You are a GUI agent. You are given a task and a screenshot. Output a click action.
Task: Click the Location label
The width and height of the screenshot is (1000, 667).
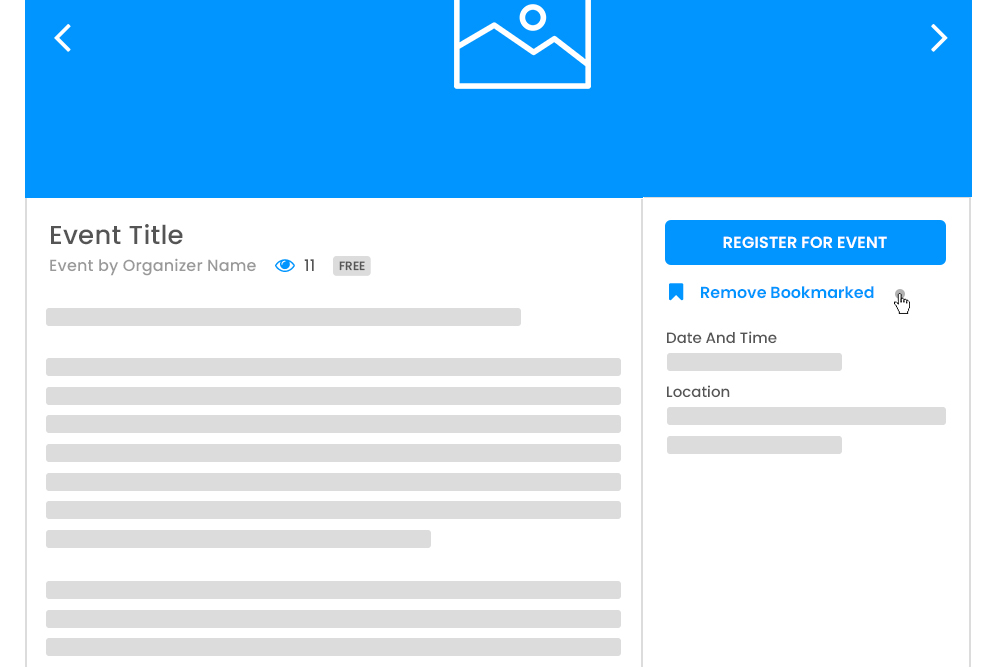point(698,392)
